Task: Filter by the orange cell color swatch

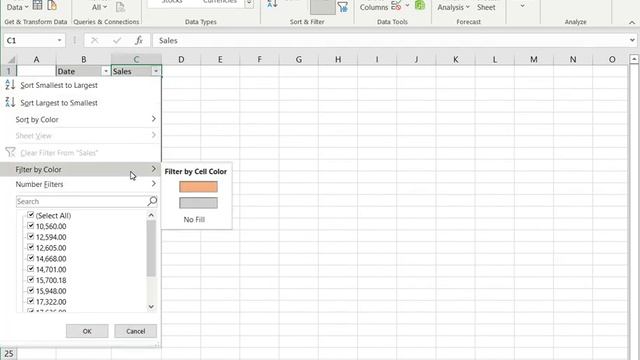Action: (x=198, y=187)
